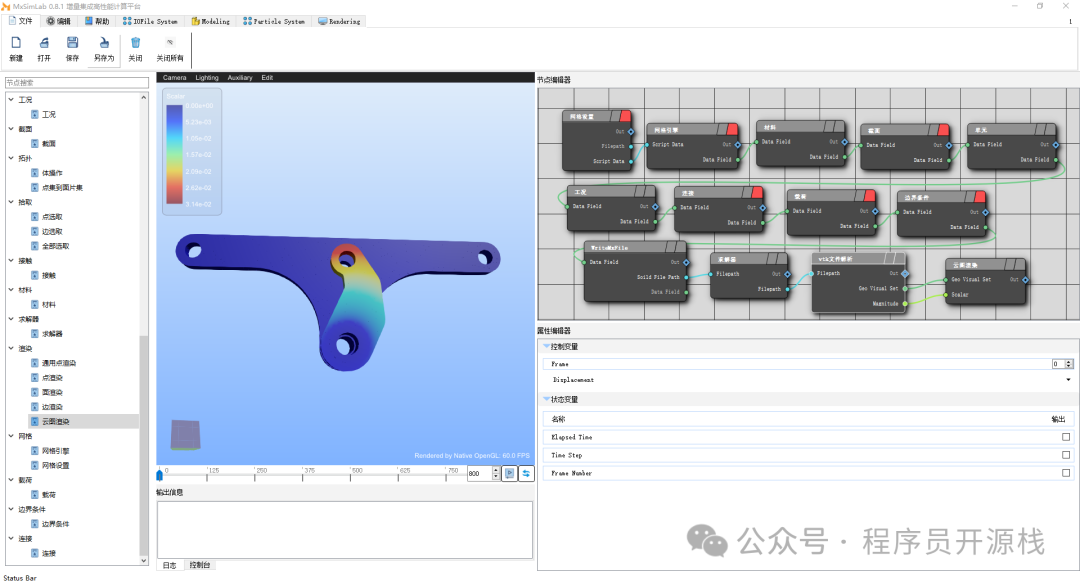Click the 关闭 (Close) trash icon
This screenshot has width=1080, height=585.
[135, 43]
